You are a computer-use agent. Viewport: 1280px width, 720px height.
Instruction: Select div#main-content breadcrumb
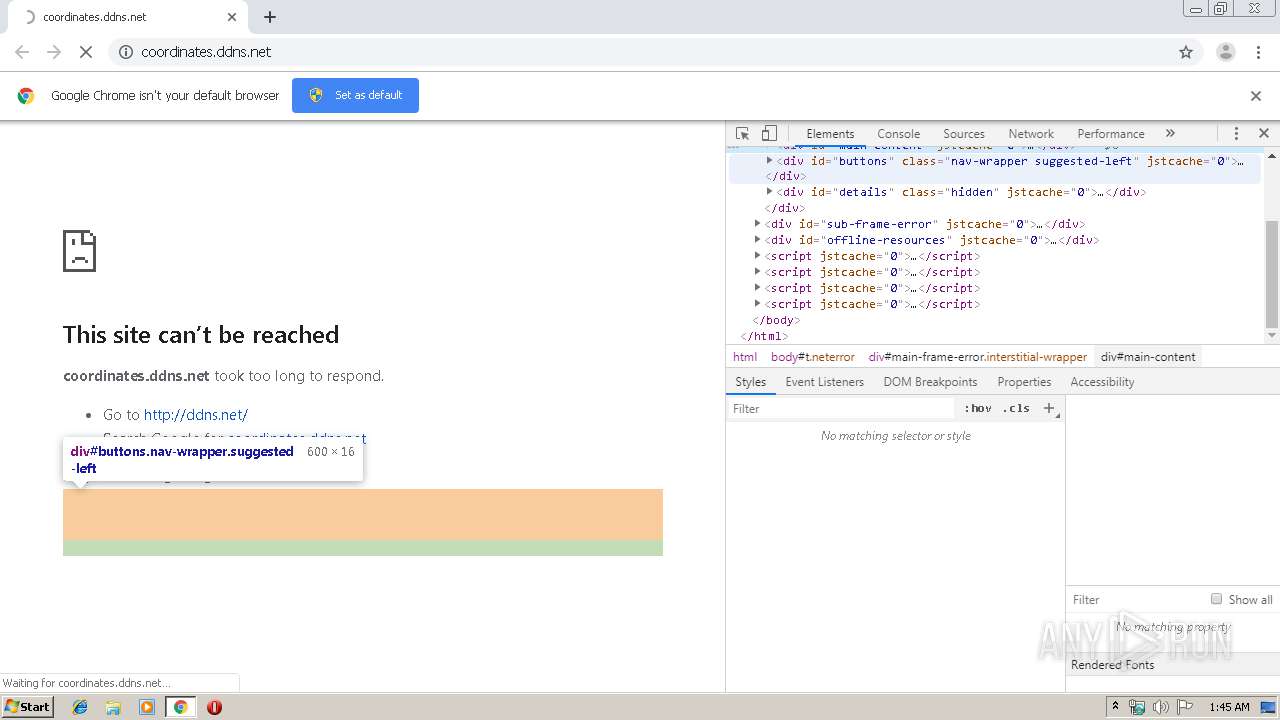1148,357
